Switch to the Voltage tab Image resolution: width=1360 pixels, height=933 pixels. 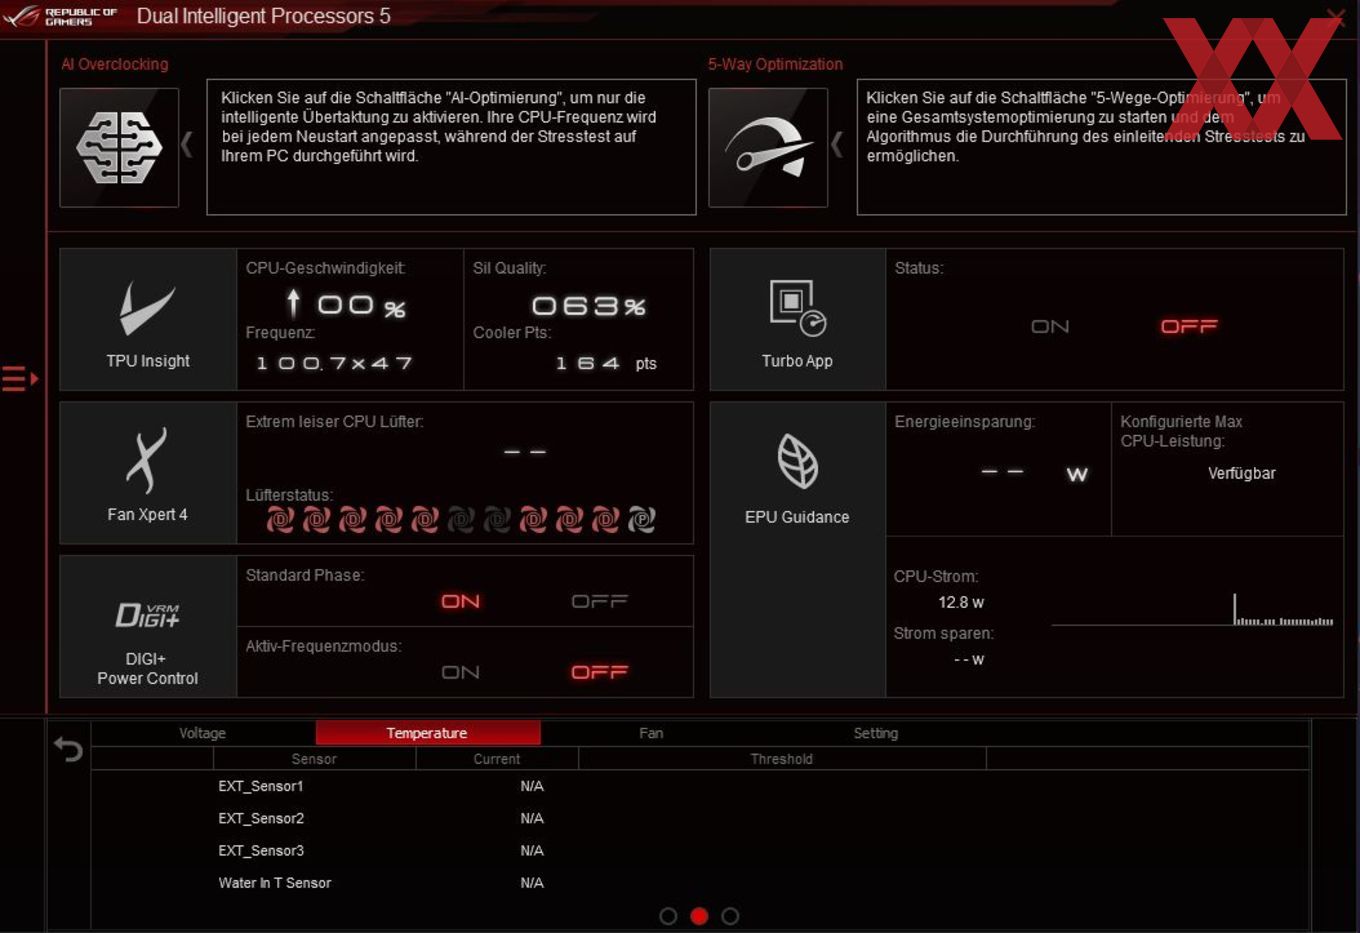tap(203, 733)
